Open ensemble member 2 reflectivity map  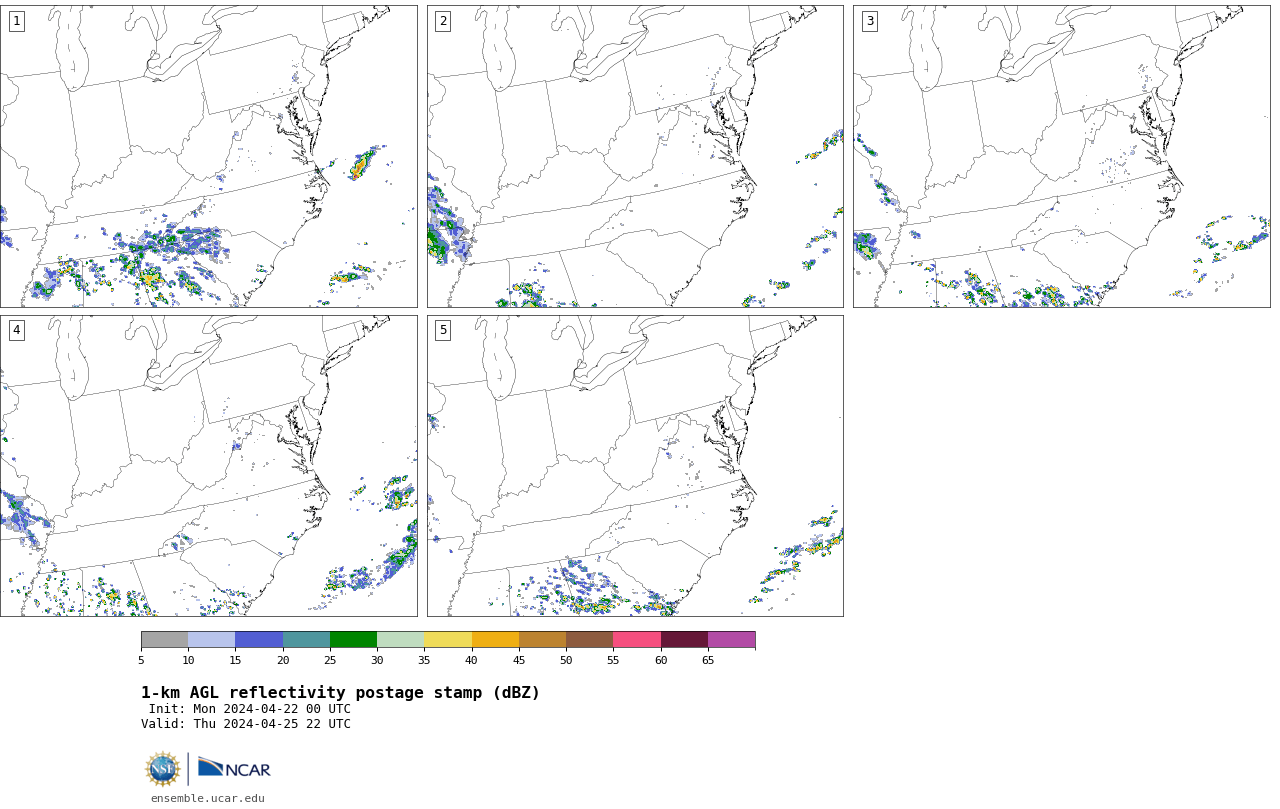pos(635,156)
